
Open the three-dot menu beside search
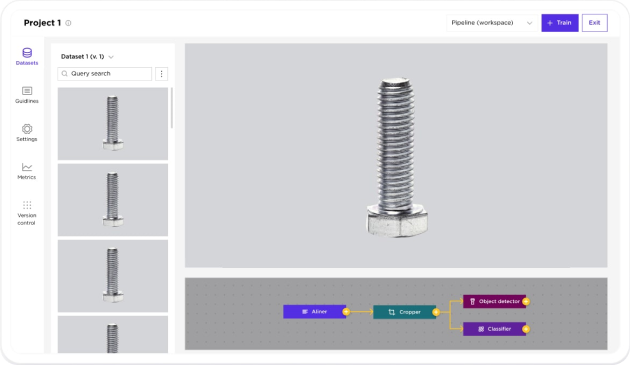(162, 74)
